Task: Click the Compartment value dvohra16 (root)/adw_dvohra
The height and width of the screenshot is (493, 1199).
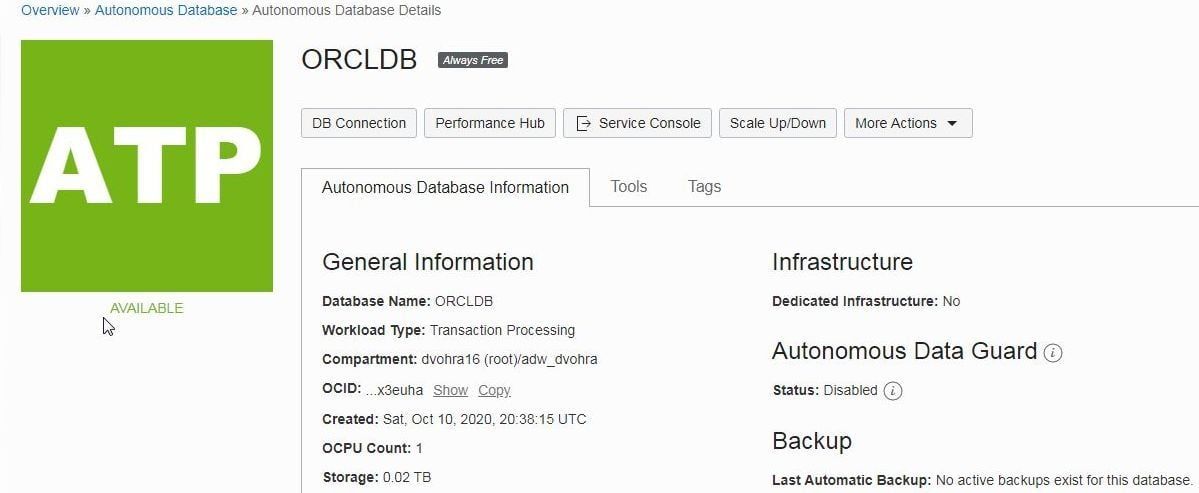Action: pyautogui.click(x=509, y=359)
